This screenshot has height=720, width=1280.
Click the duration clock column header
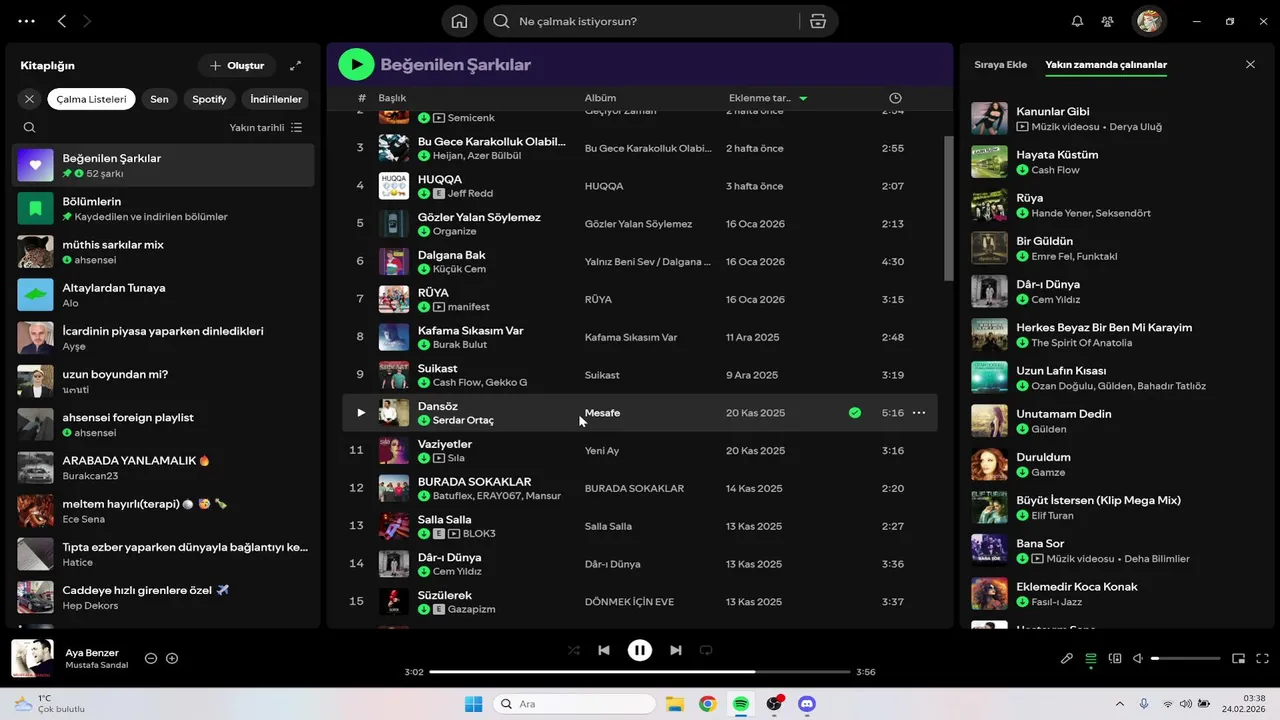895,98
